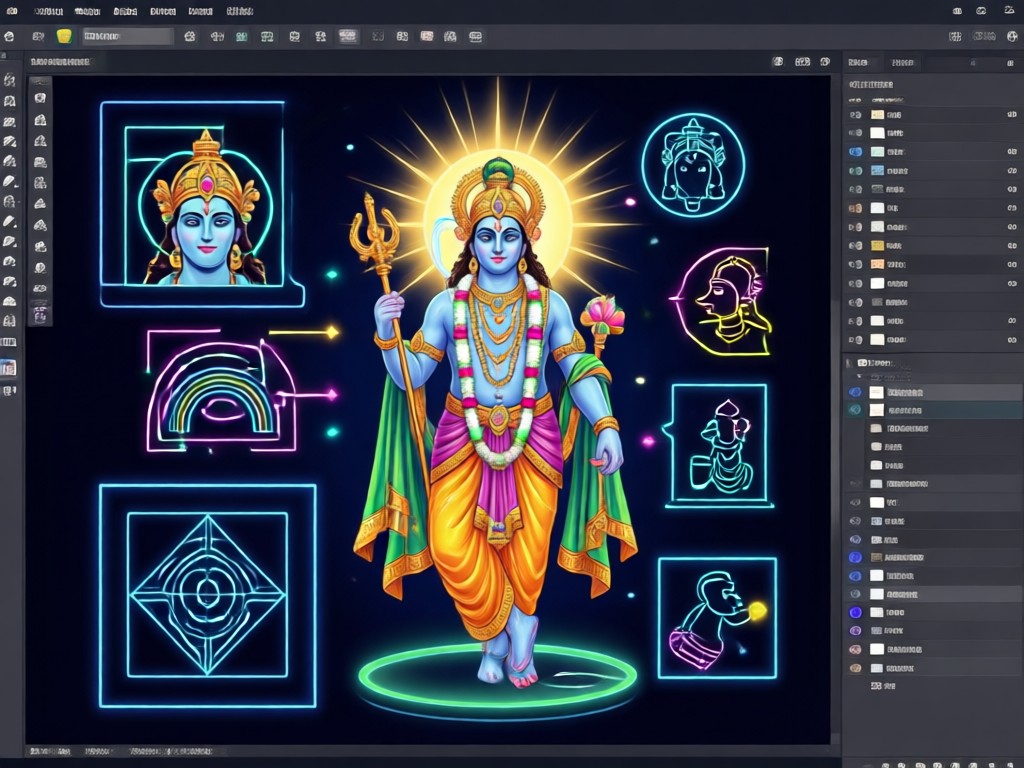The width and height of the screenshot is (1024, 768).
Task: Click the peach-colored icon in the top toolbar
Action: point(426,37)
